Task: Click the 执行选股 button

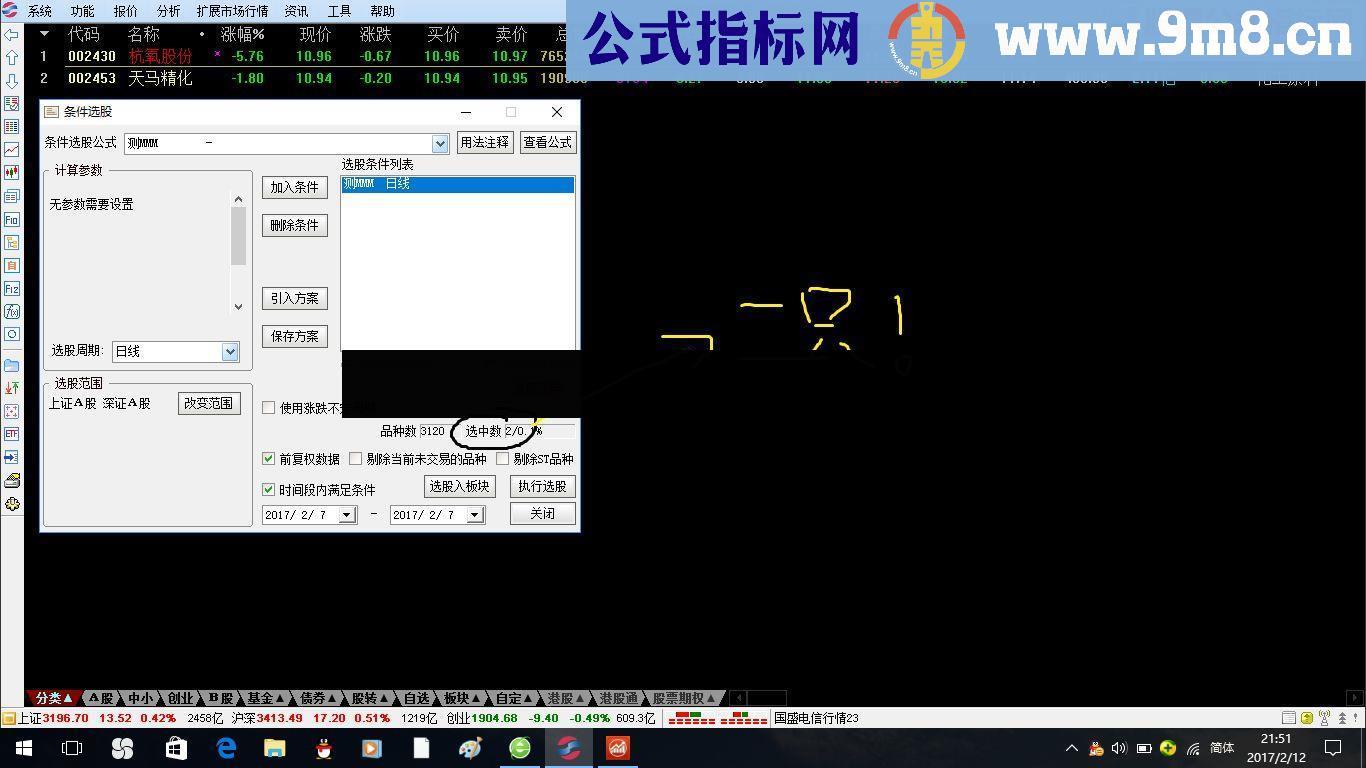Action: click(540, 487)
